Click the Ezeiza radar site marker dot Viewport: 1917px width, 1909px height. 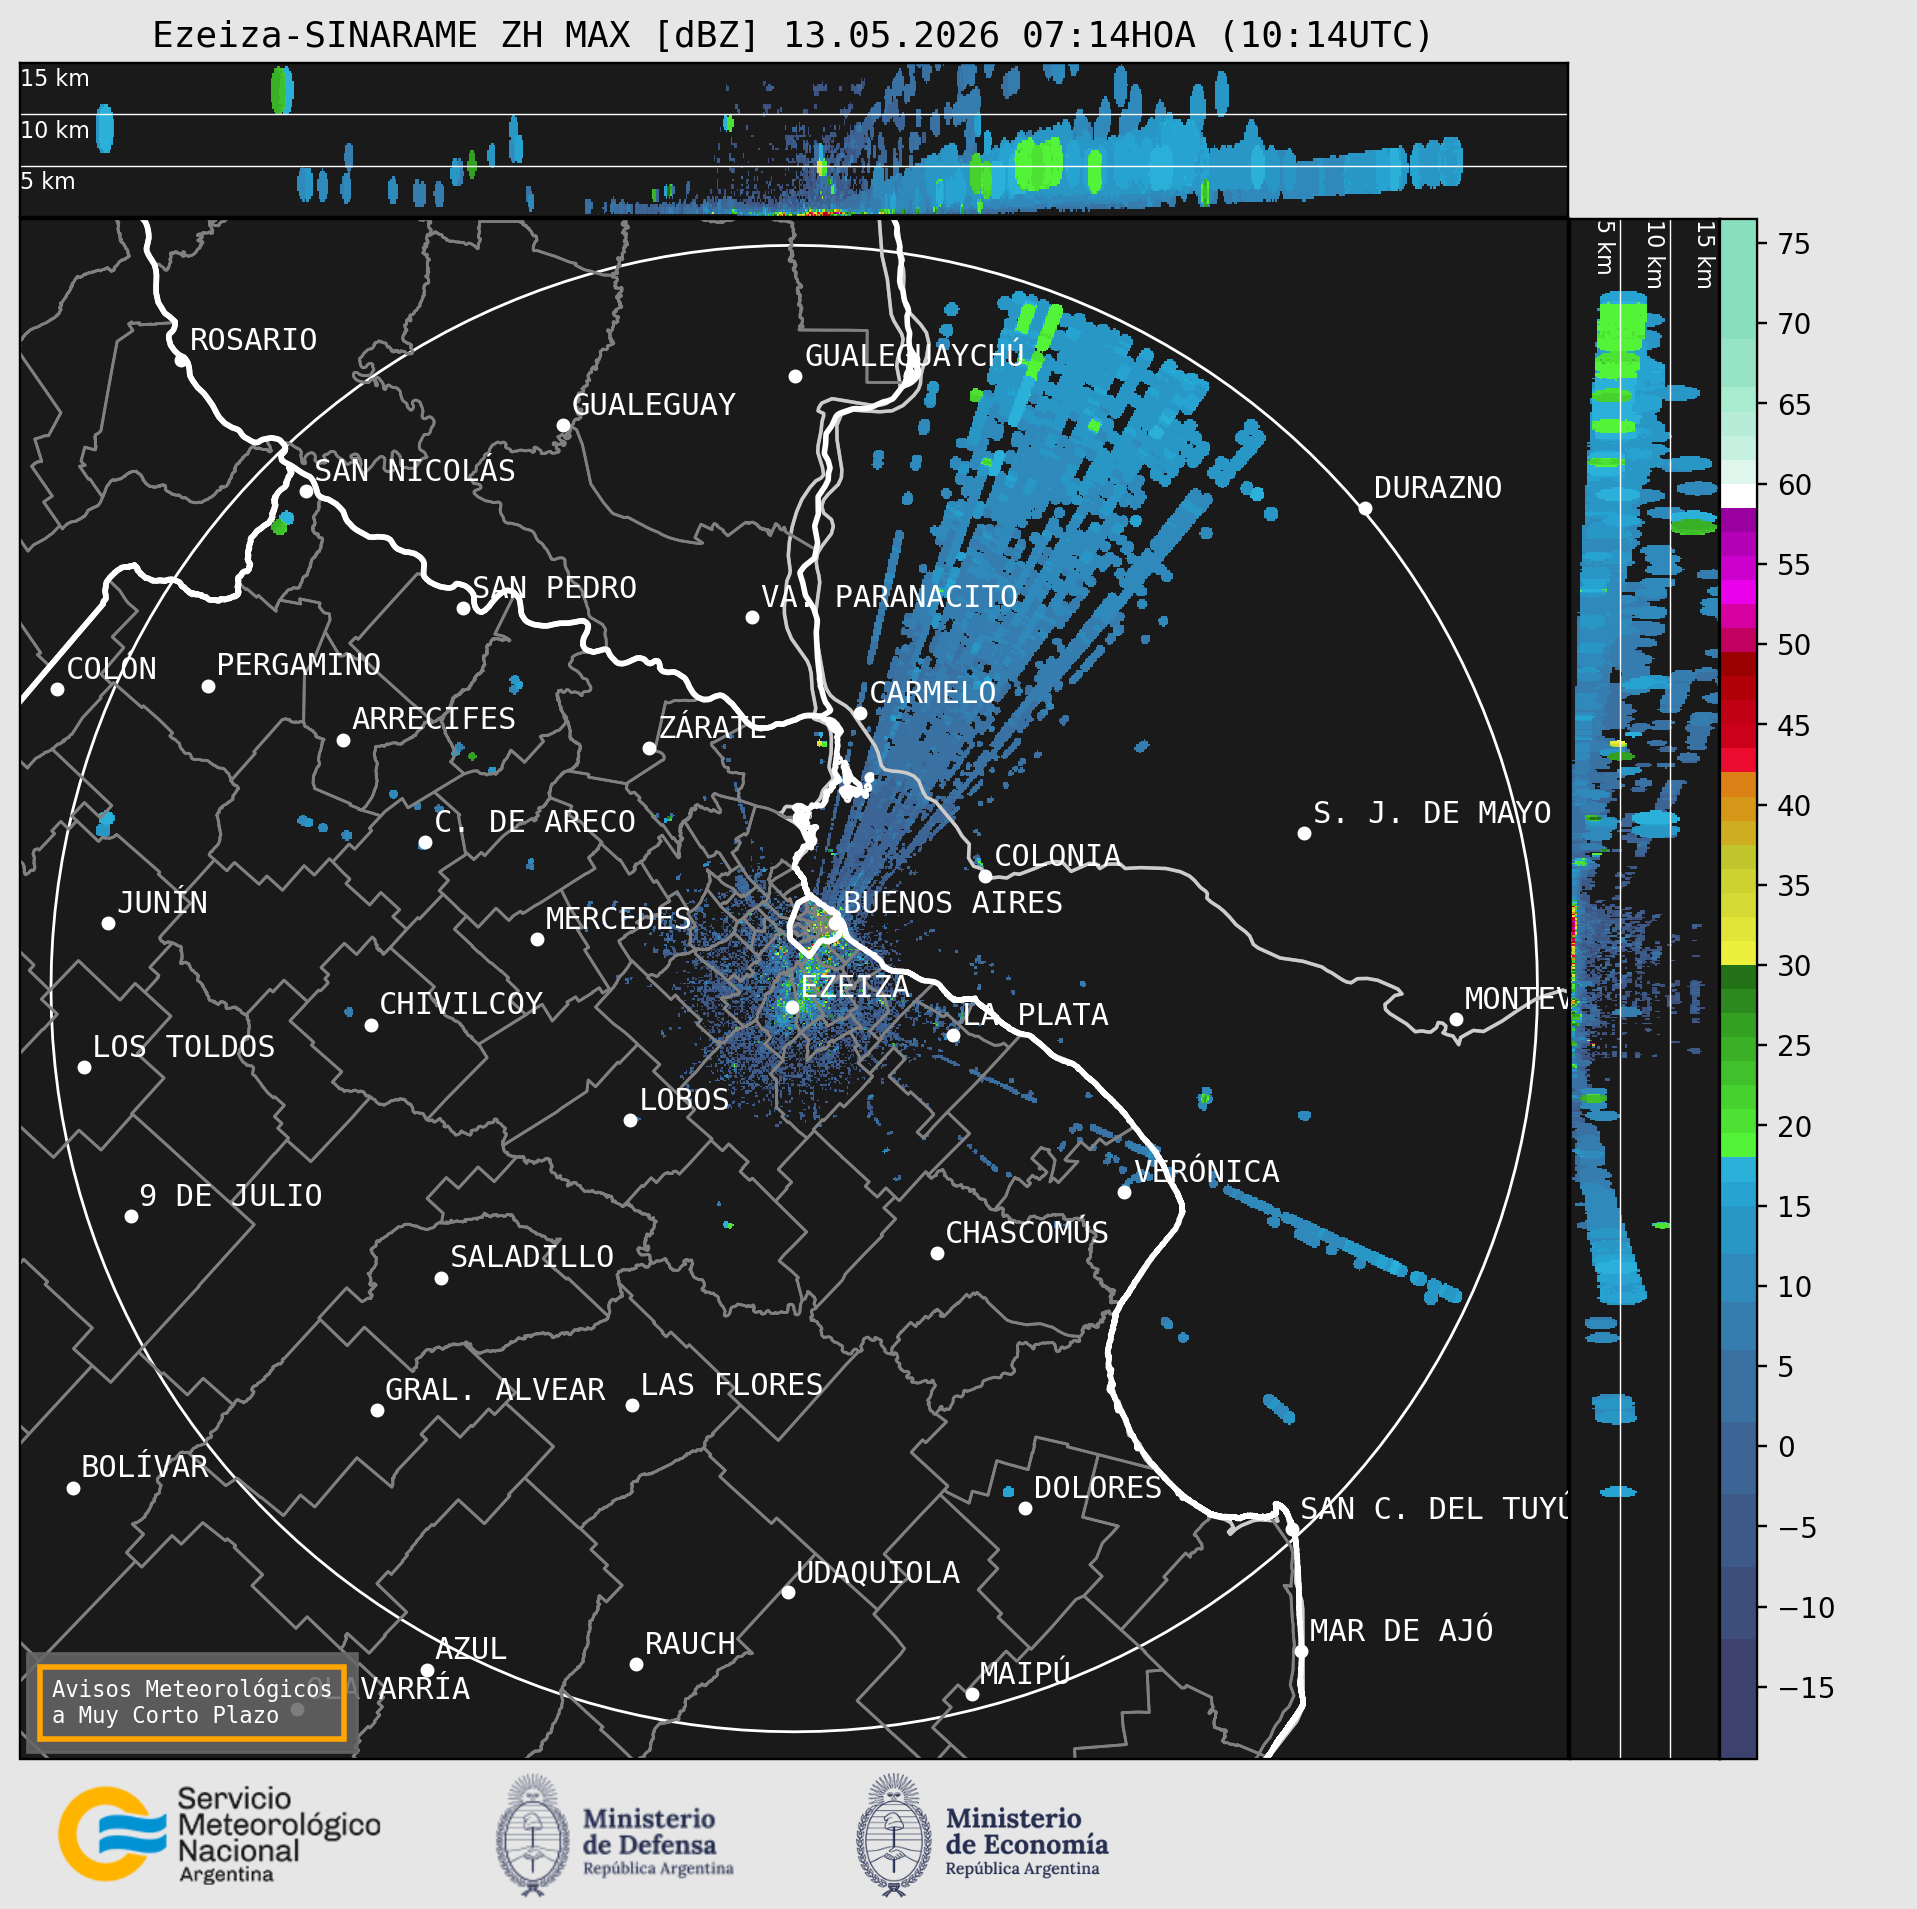(x=792, y=1007)
